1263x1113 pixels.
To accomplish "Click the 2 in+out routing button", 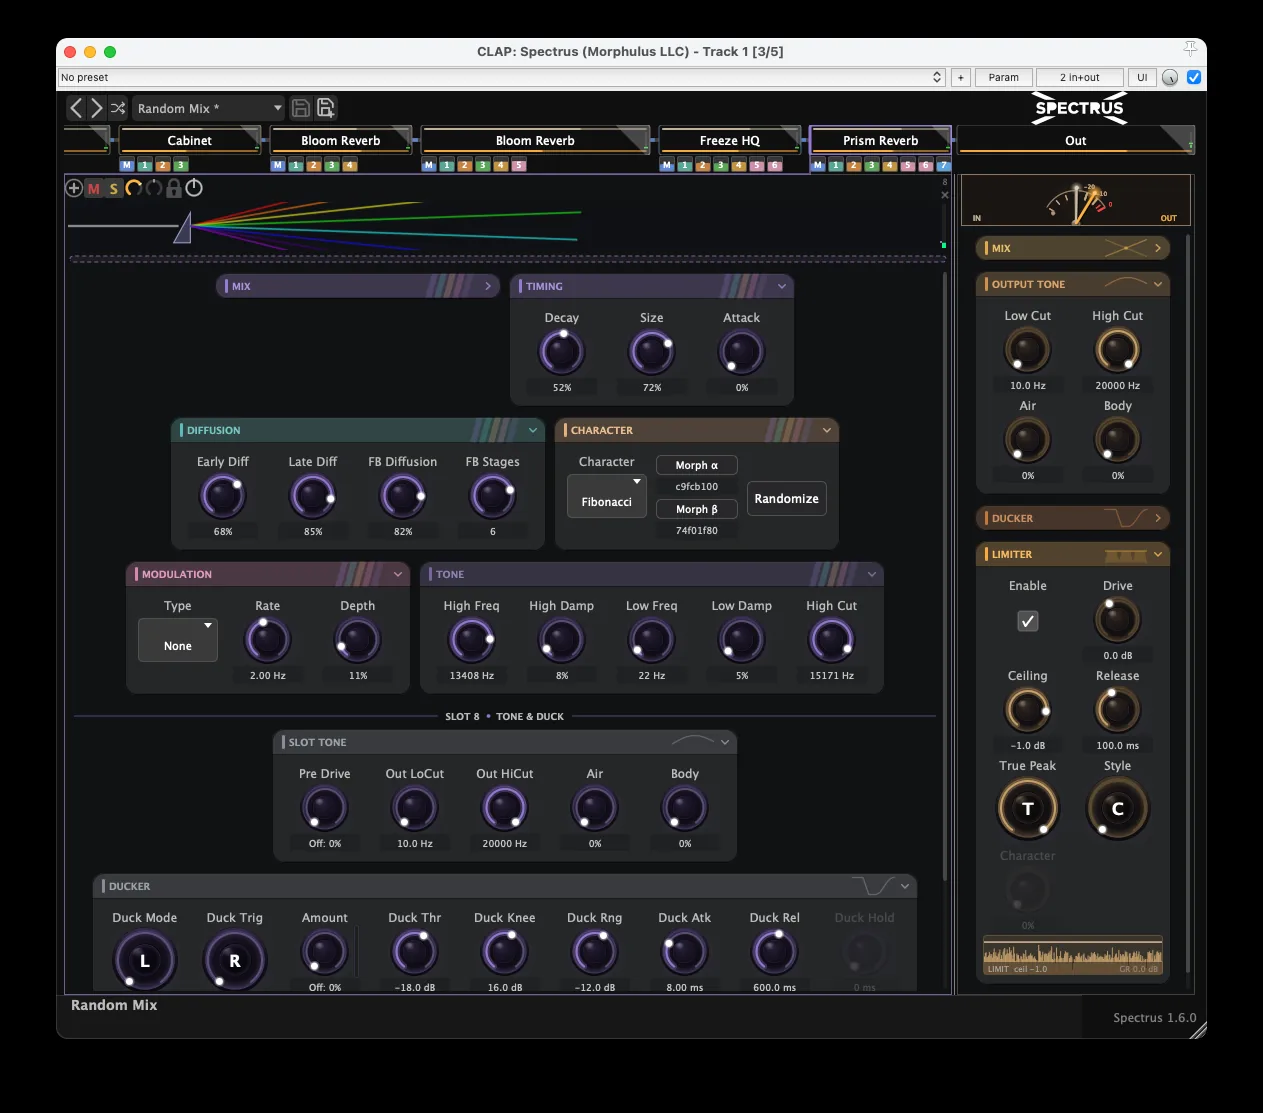I will pyautogui.click(x=1079, y=77).
